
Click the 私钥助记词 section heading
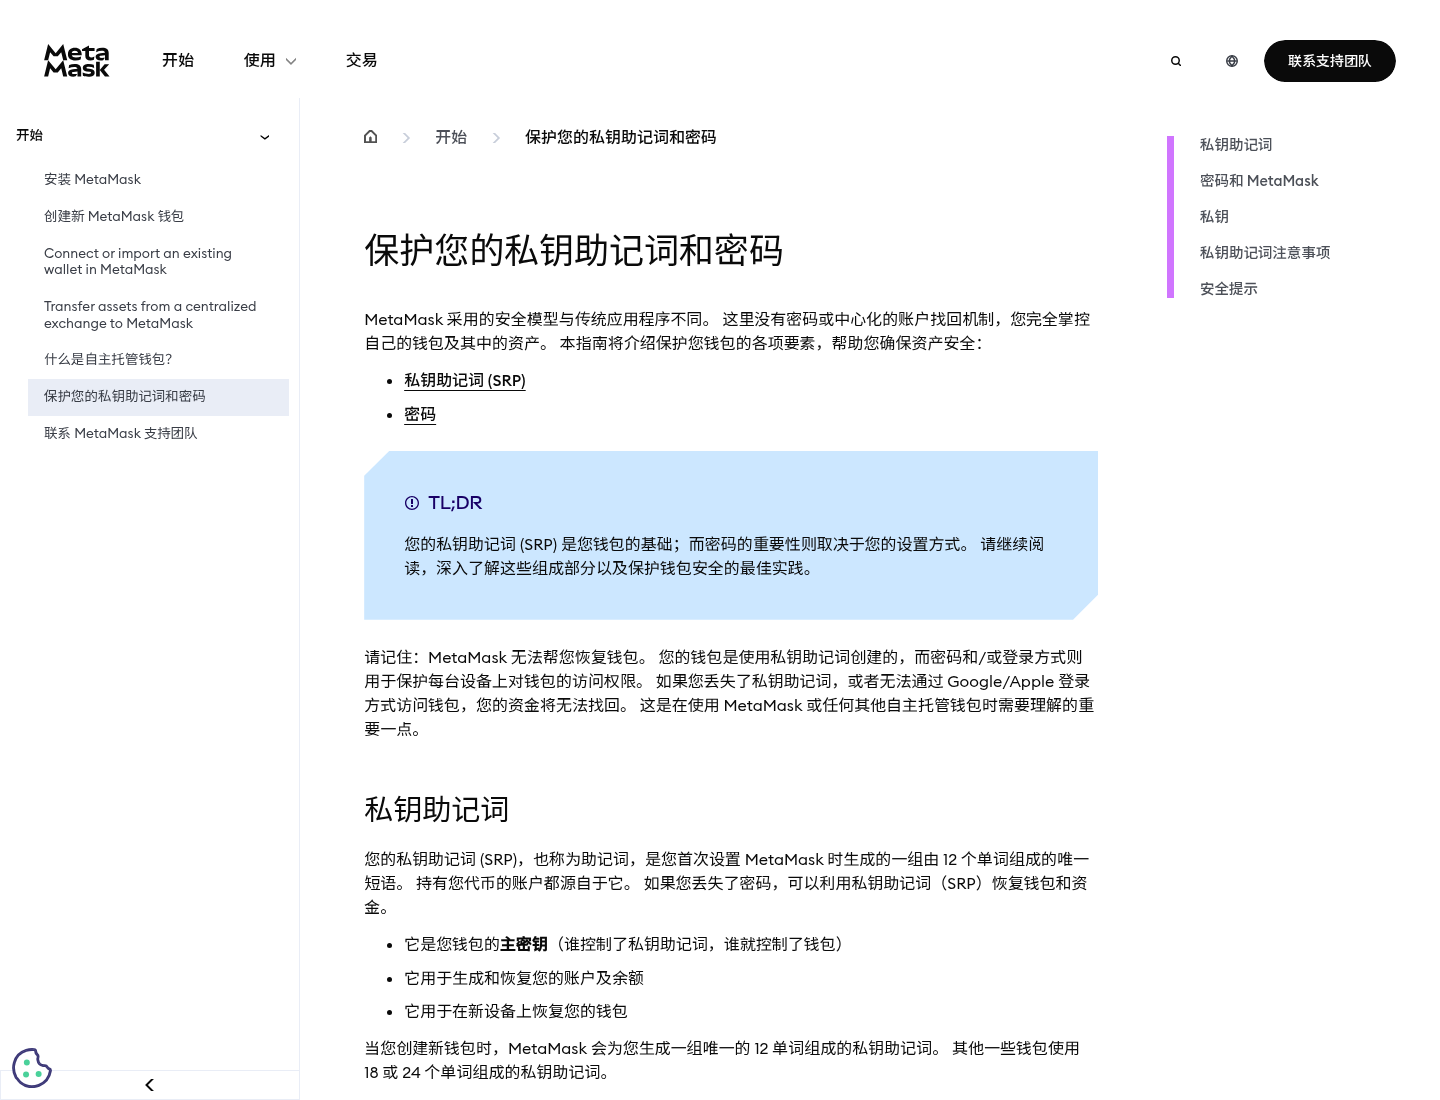[437, 809]
